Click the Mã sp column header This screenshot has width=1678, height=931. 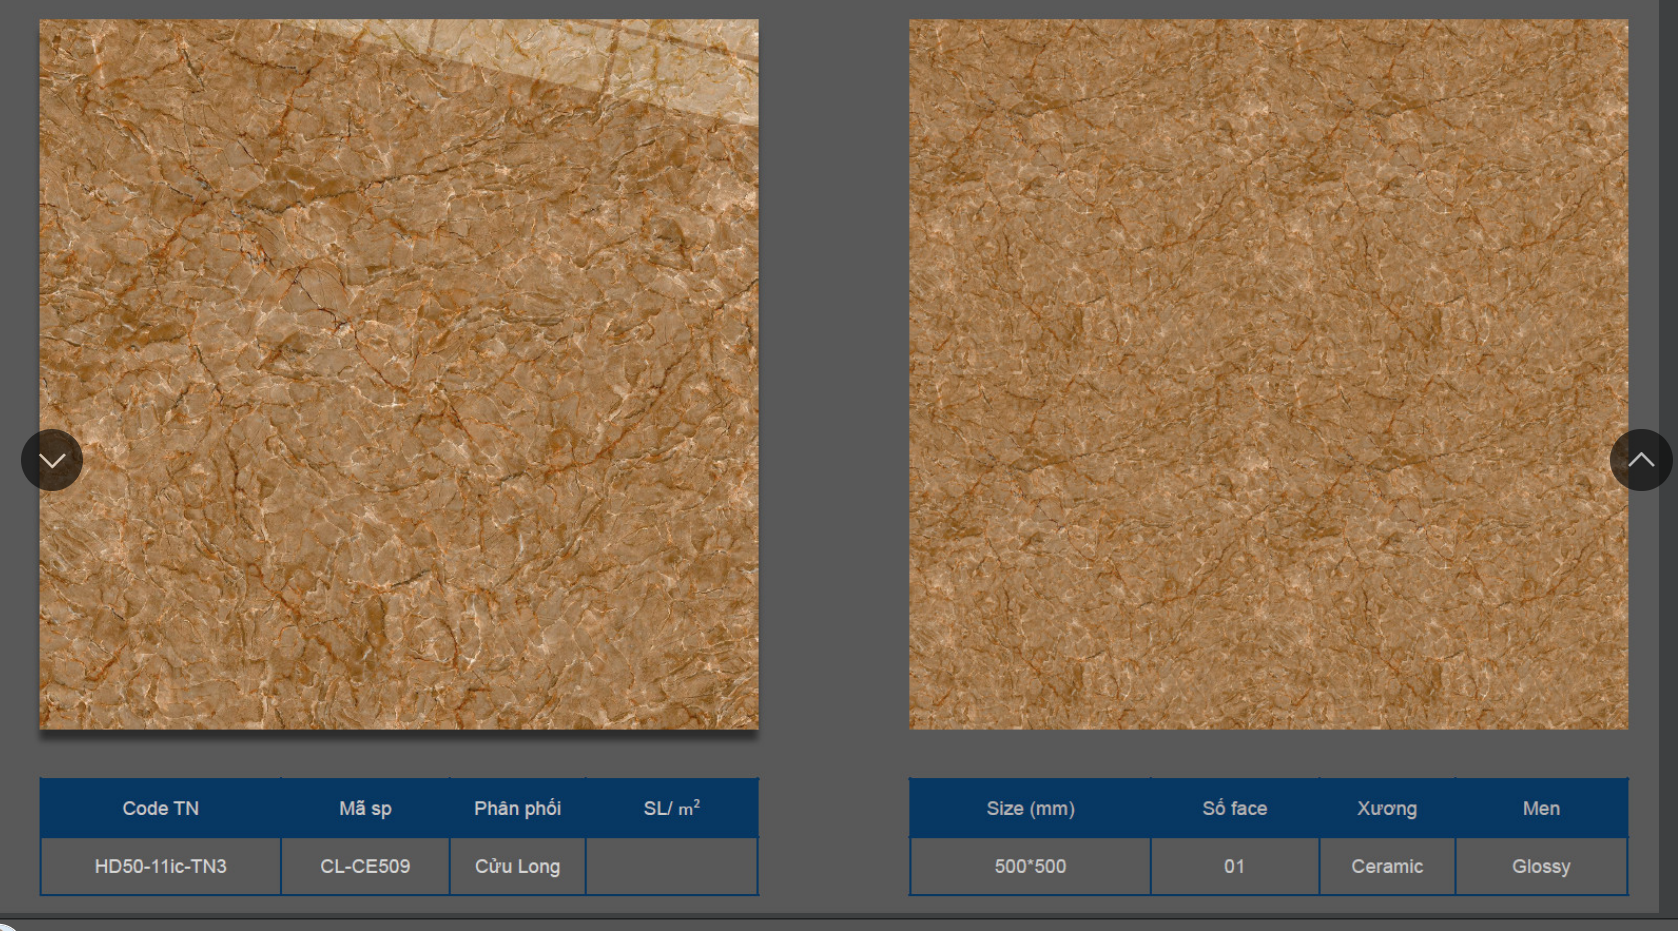pos(365,808)
